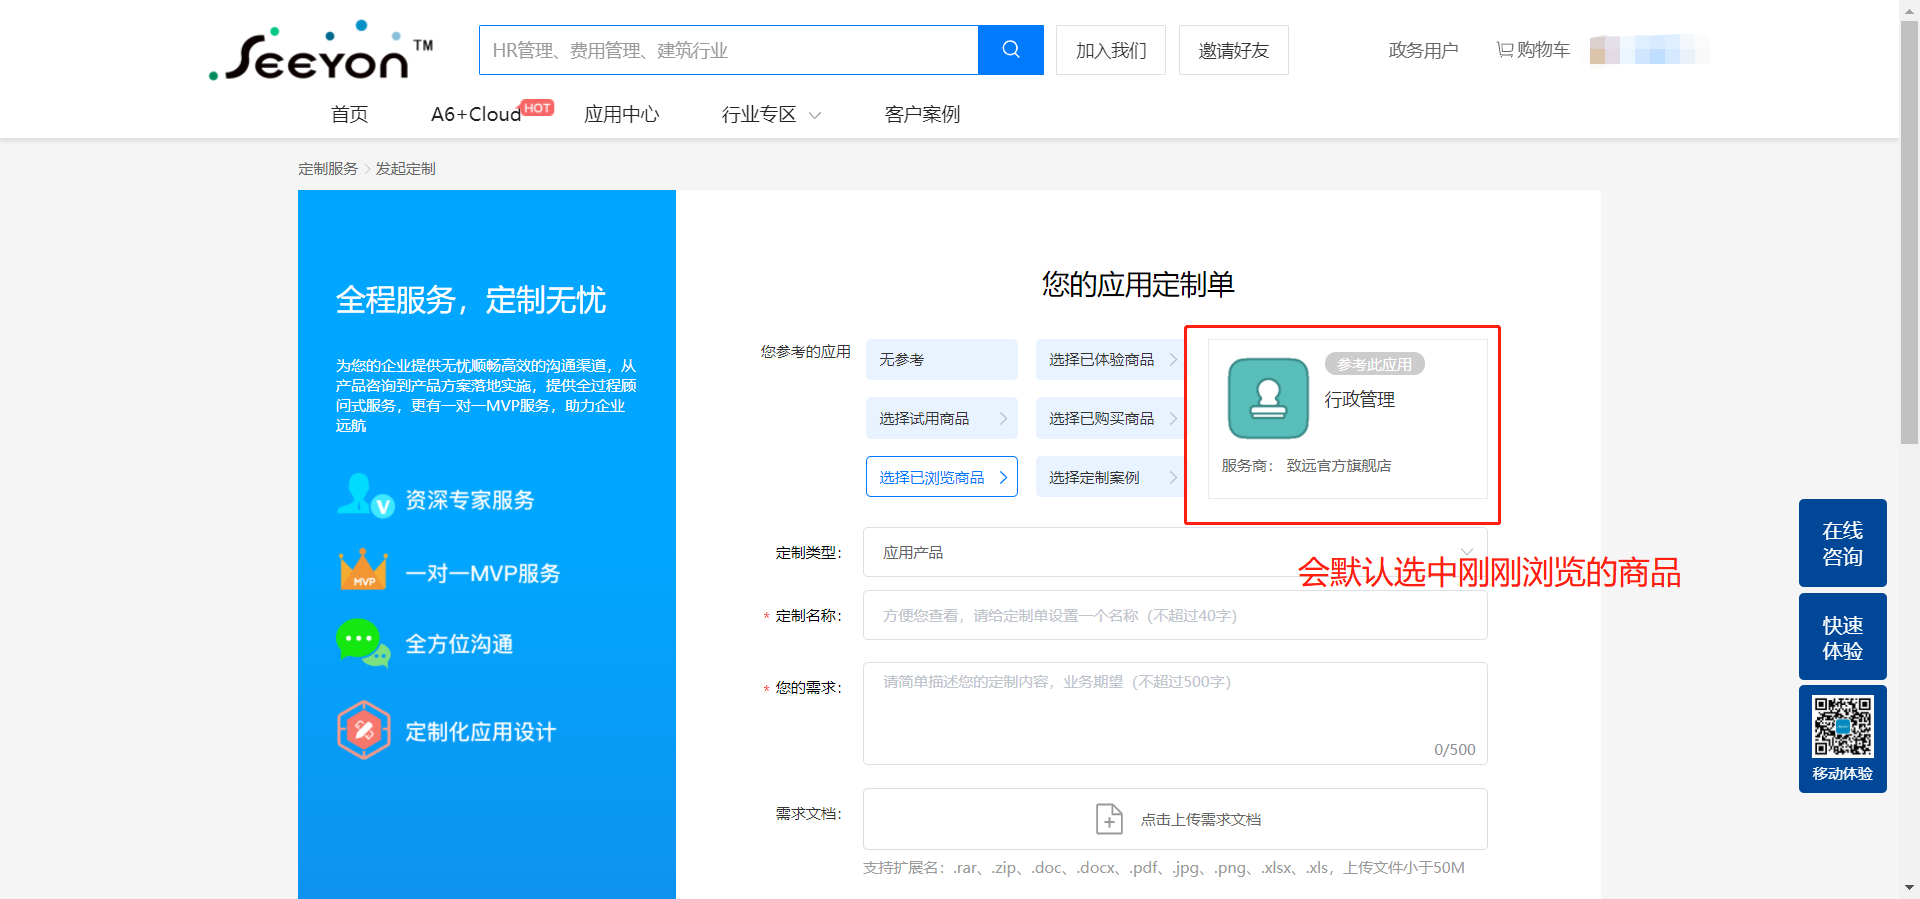Go to 首页 in navigation

(349, 114)
